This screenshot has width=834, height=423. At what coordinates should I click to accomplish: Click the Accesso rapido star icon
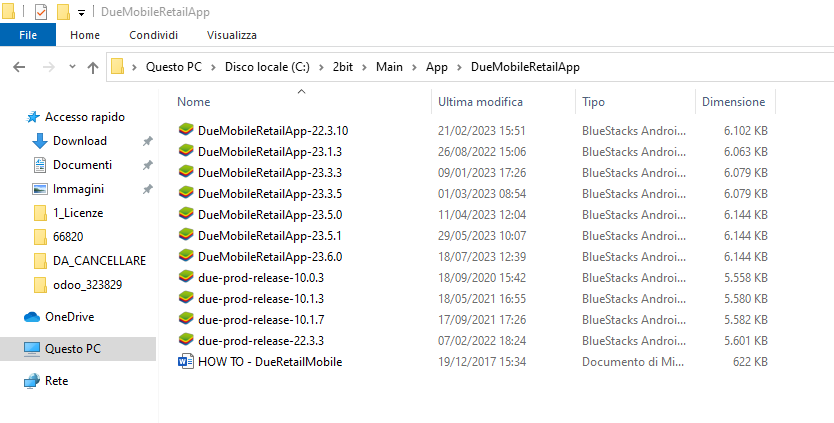33,117
